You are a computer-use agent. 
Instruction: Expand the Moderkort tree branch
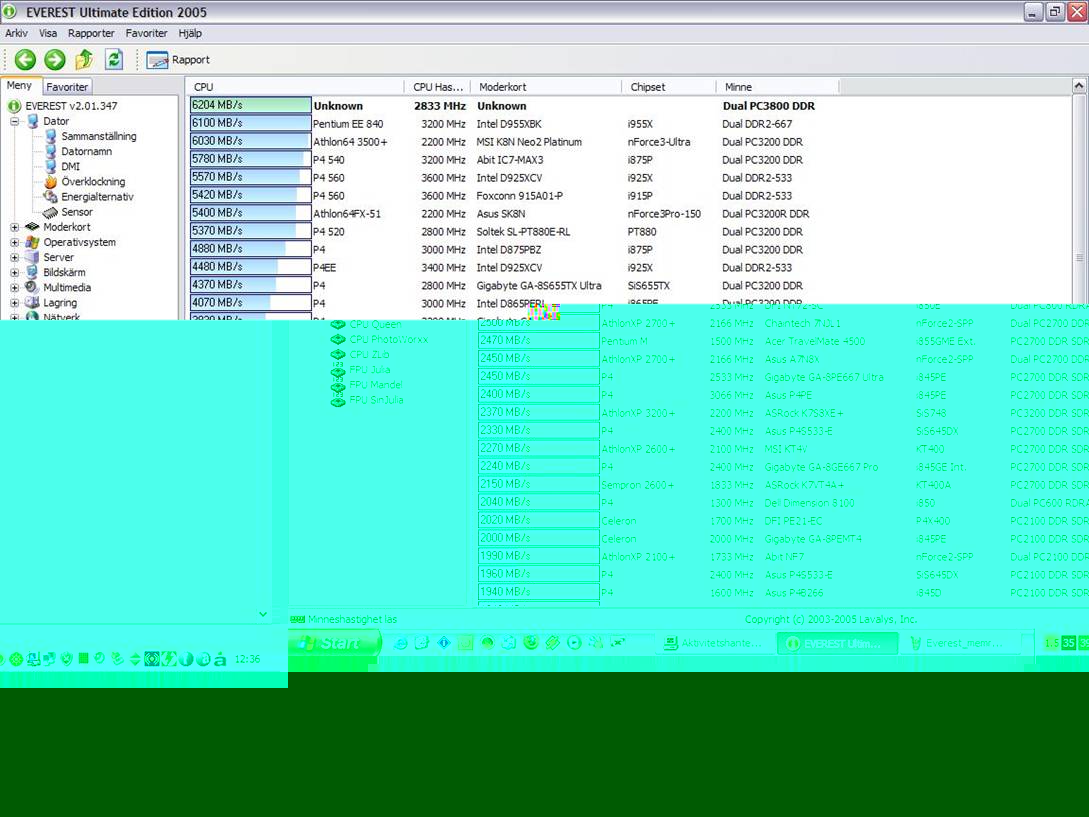(x=15, y=226)
